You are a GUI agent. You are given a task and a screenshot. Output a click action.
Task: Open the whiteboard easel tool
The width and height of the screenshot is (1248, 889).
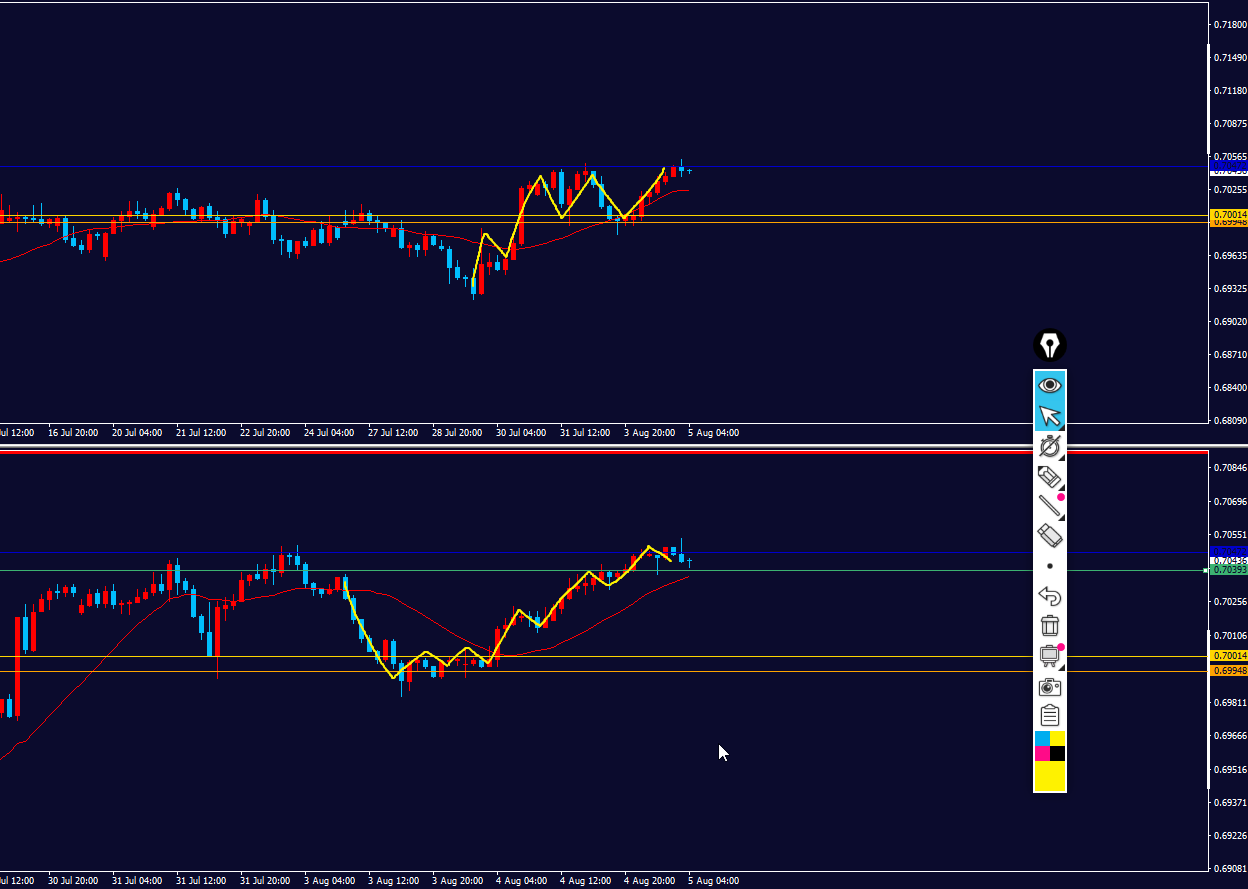(x=1050, y=656)
